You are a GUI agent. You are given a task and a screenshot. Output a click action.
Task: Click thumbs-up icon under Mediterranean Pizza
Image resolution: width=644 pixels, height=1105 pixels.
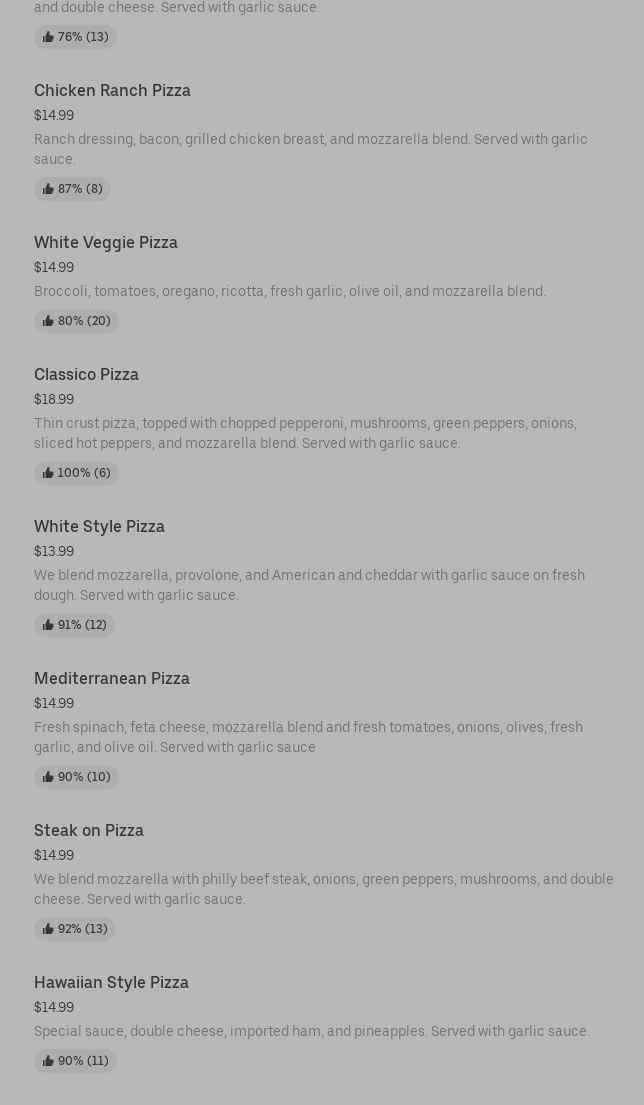pyautogui.click(x=48, y=777)
